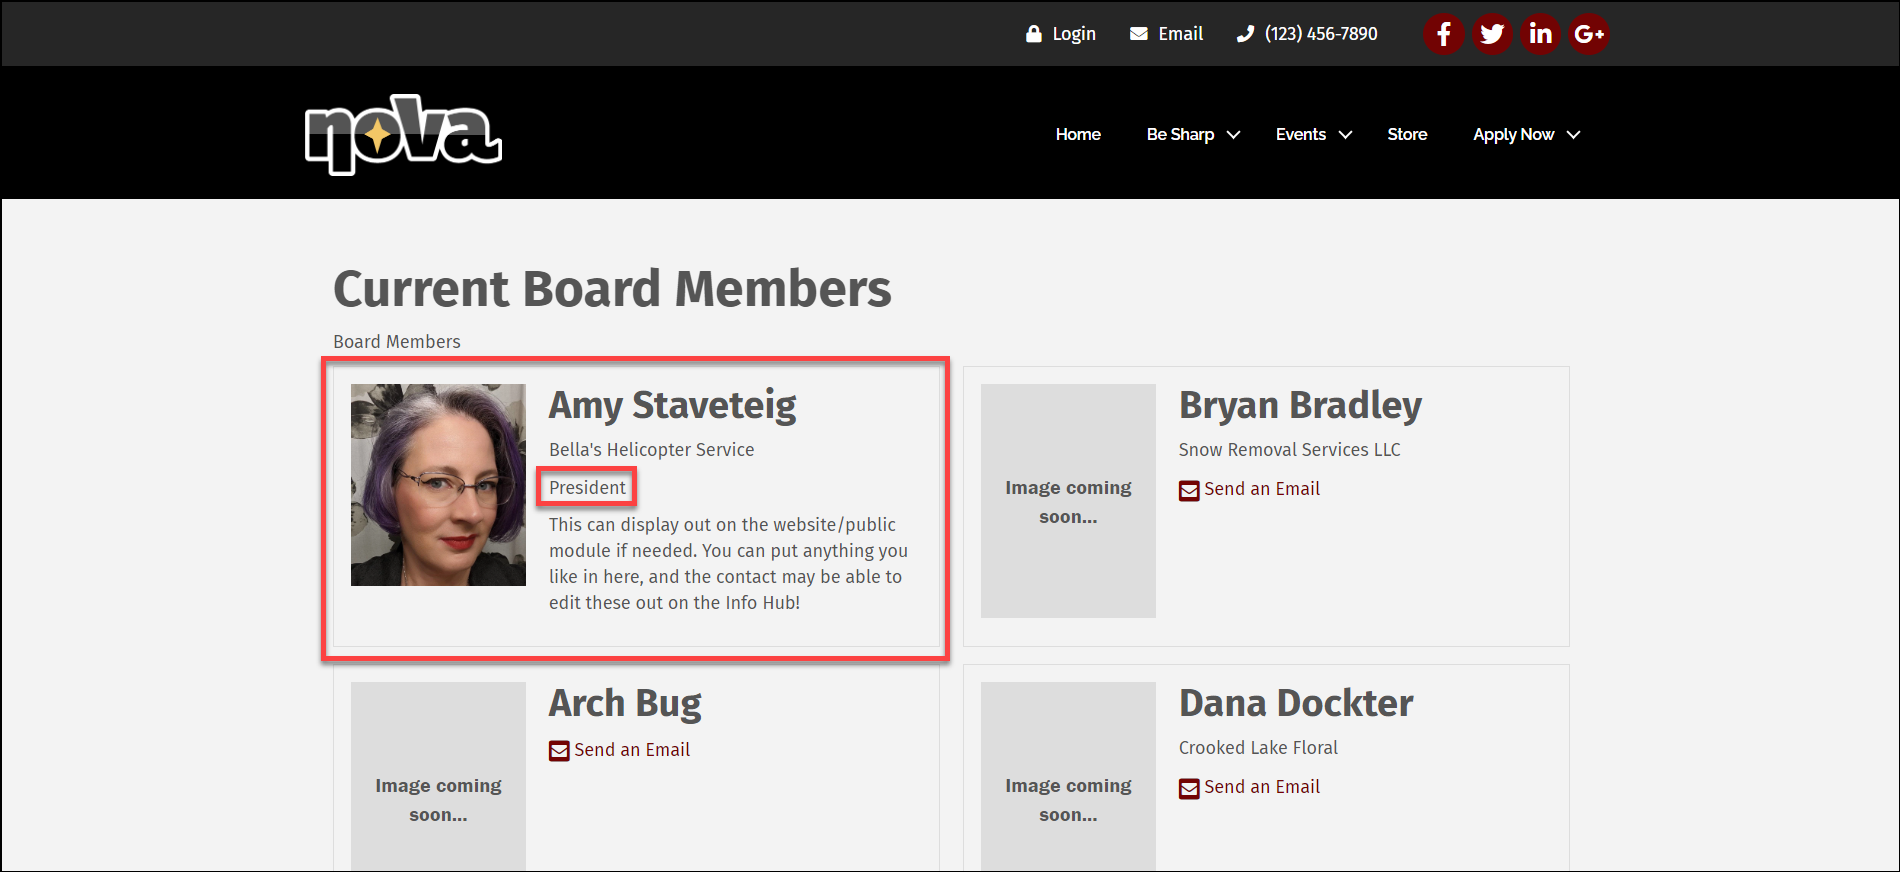
Task: Click Bryan Bradley's email envelope icon
Action: [x=1189, y=490]
